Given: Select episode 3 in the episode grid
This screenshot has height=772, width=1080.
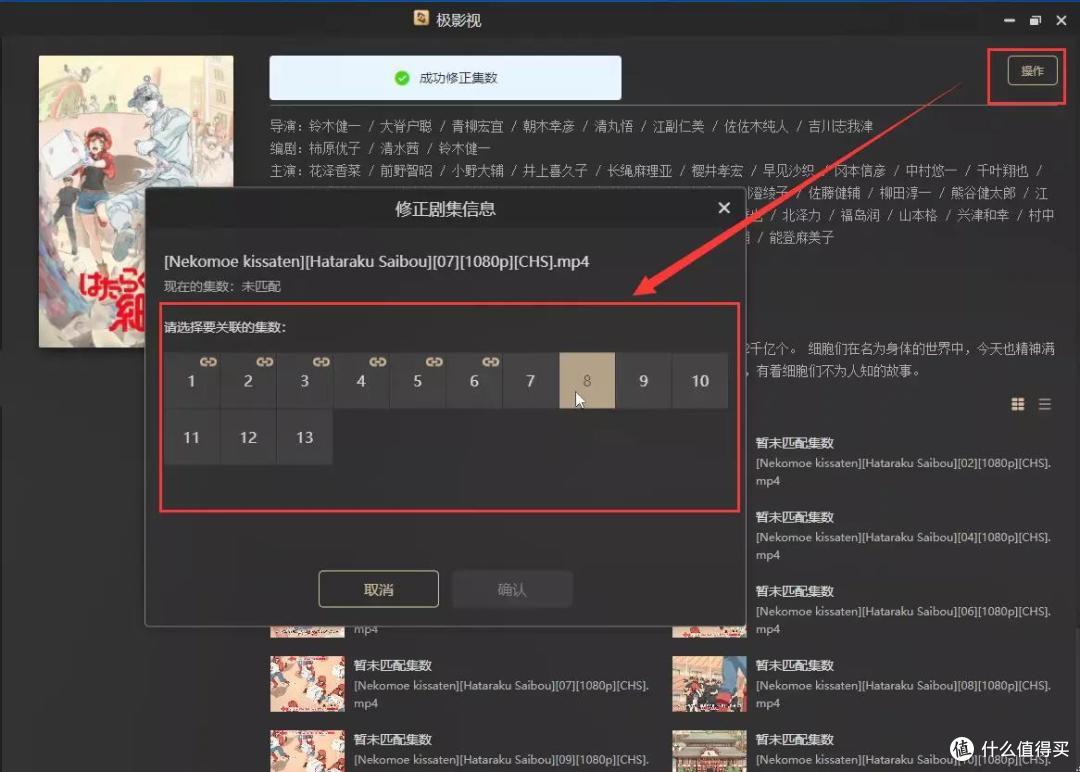Looking at the screenshot, I should point(305,381).
